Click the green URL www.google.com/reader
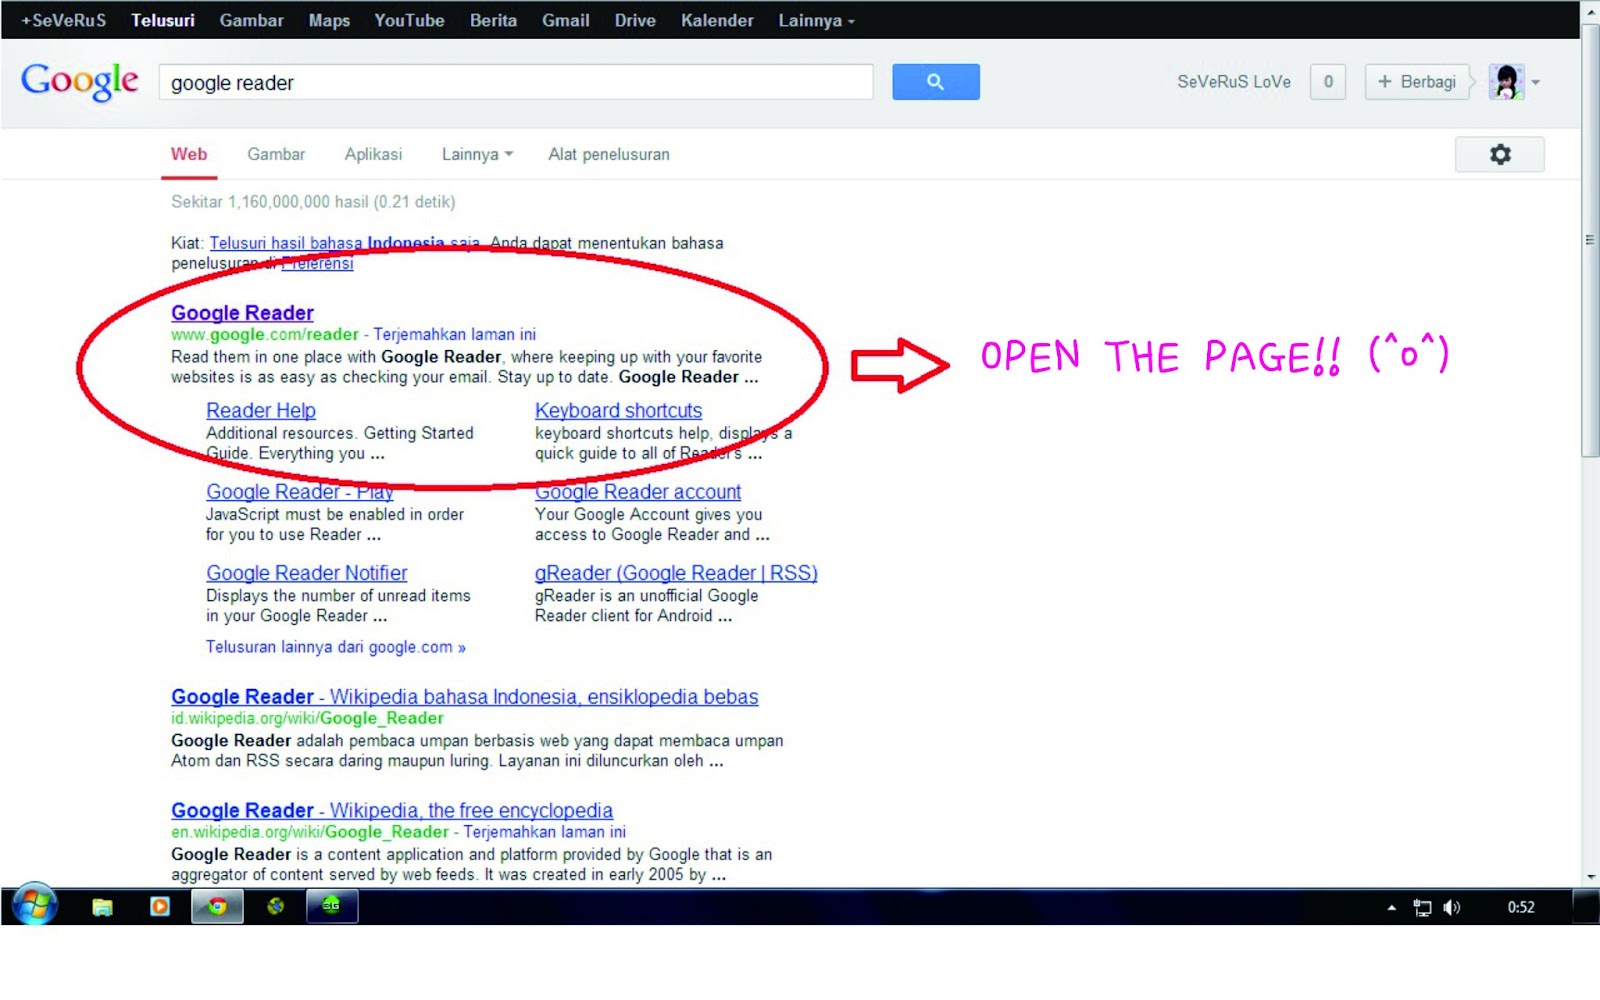Viewport: 1600px width, 1000px height. tap(265, 334)
